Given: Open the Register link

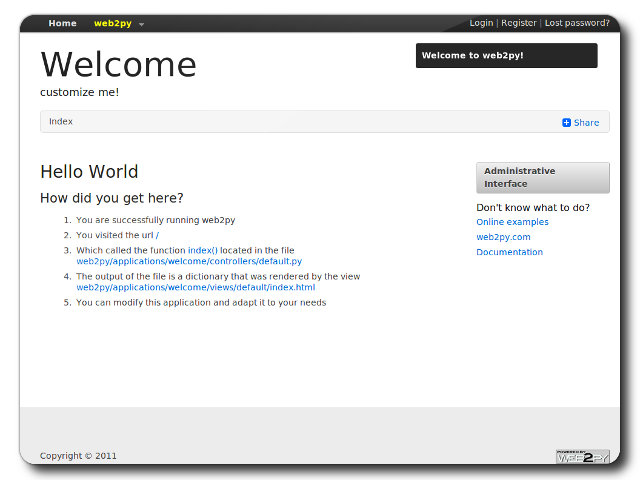Looking at the screenshot, I should [518, 23].
